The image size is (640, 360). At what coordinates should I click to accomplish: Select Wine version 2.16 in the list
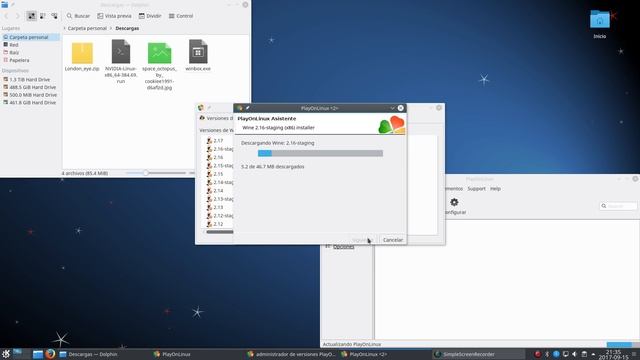[218, 157]
